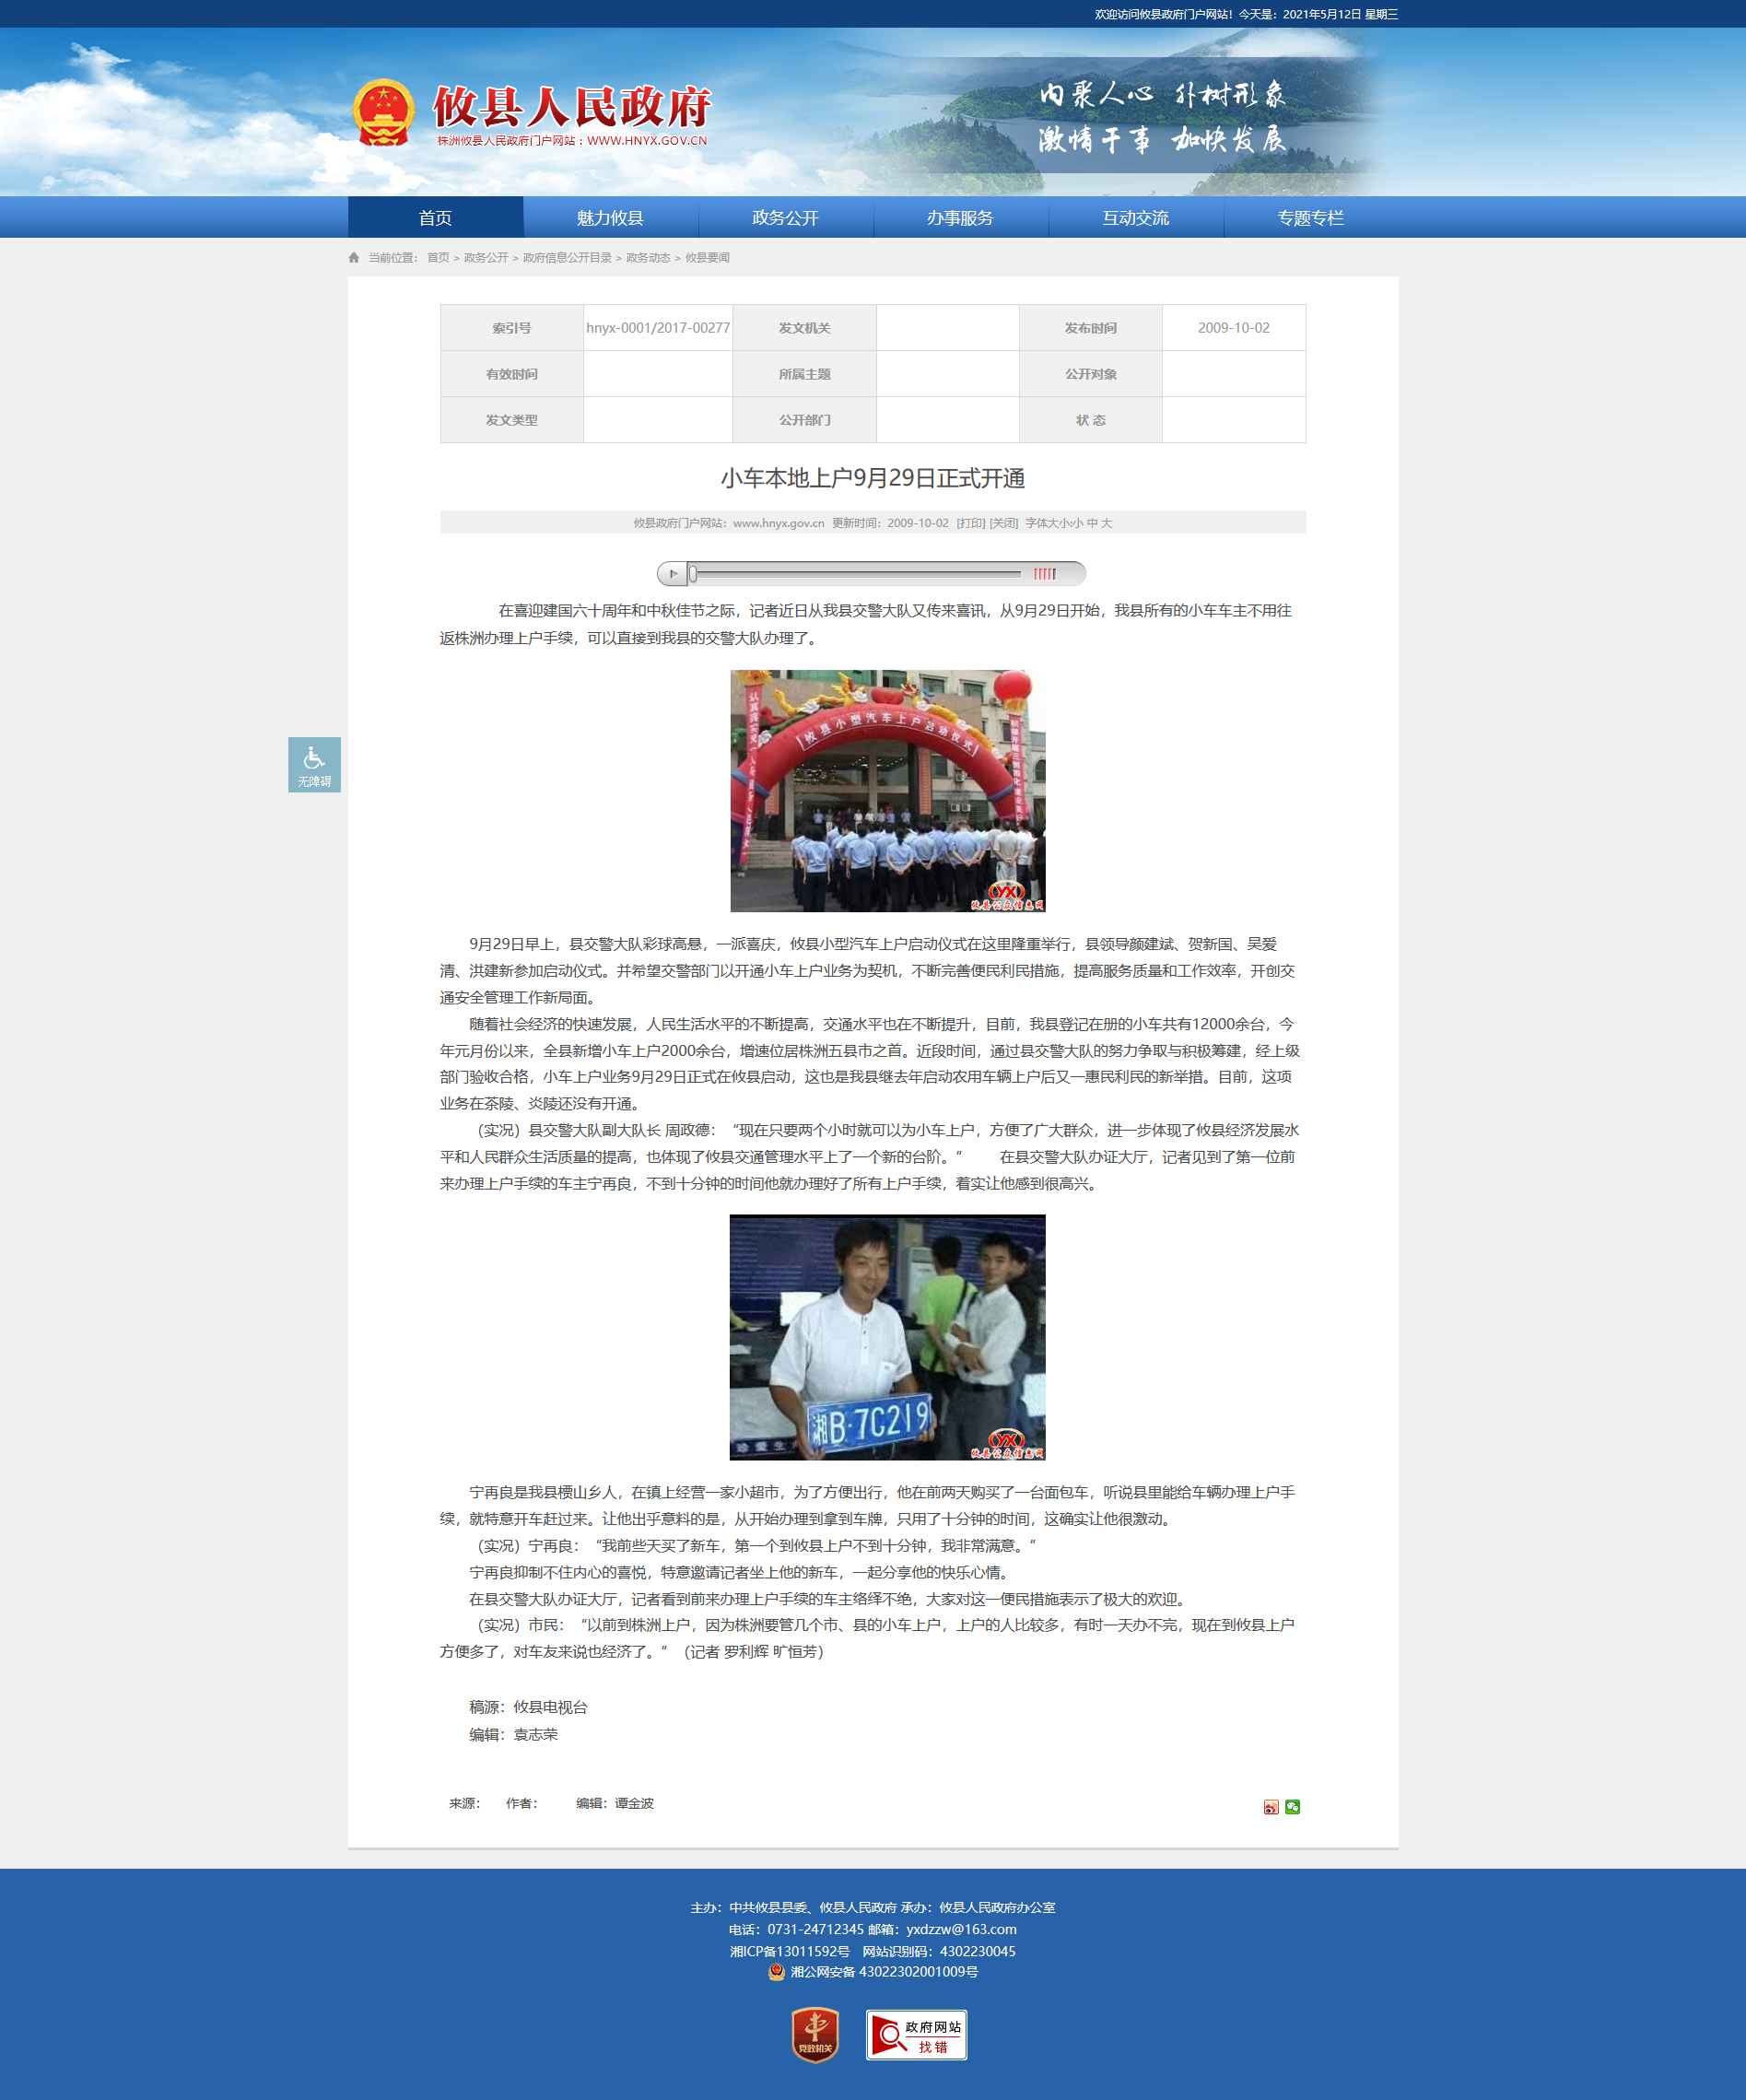Click the license plate photo thumbnail

point(887,1337)
